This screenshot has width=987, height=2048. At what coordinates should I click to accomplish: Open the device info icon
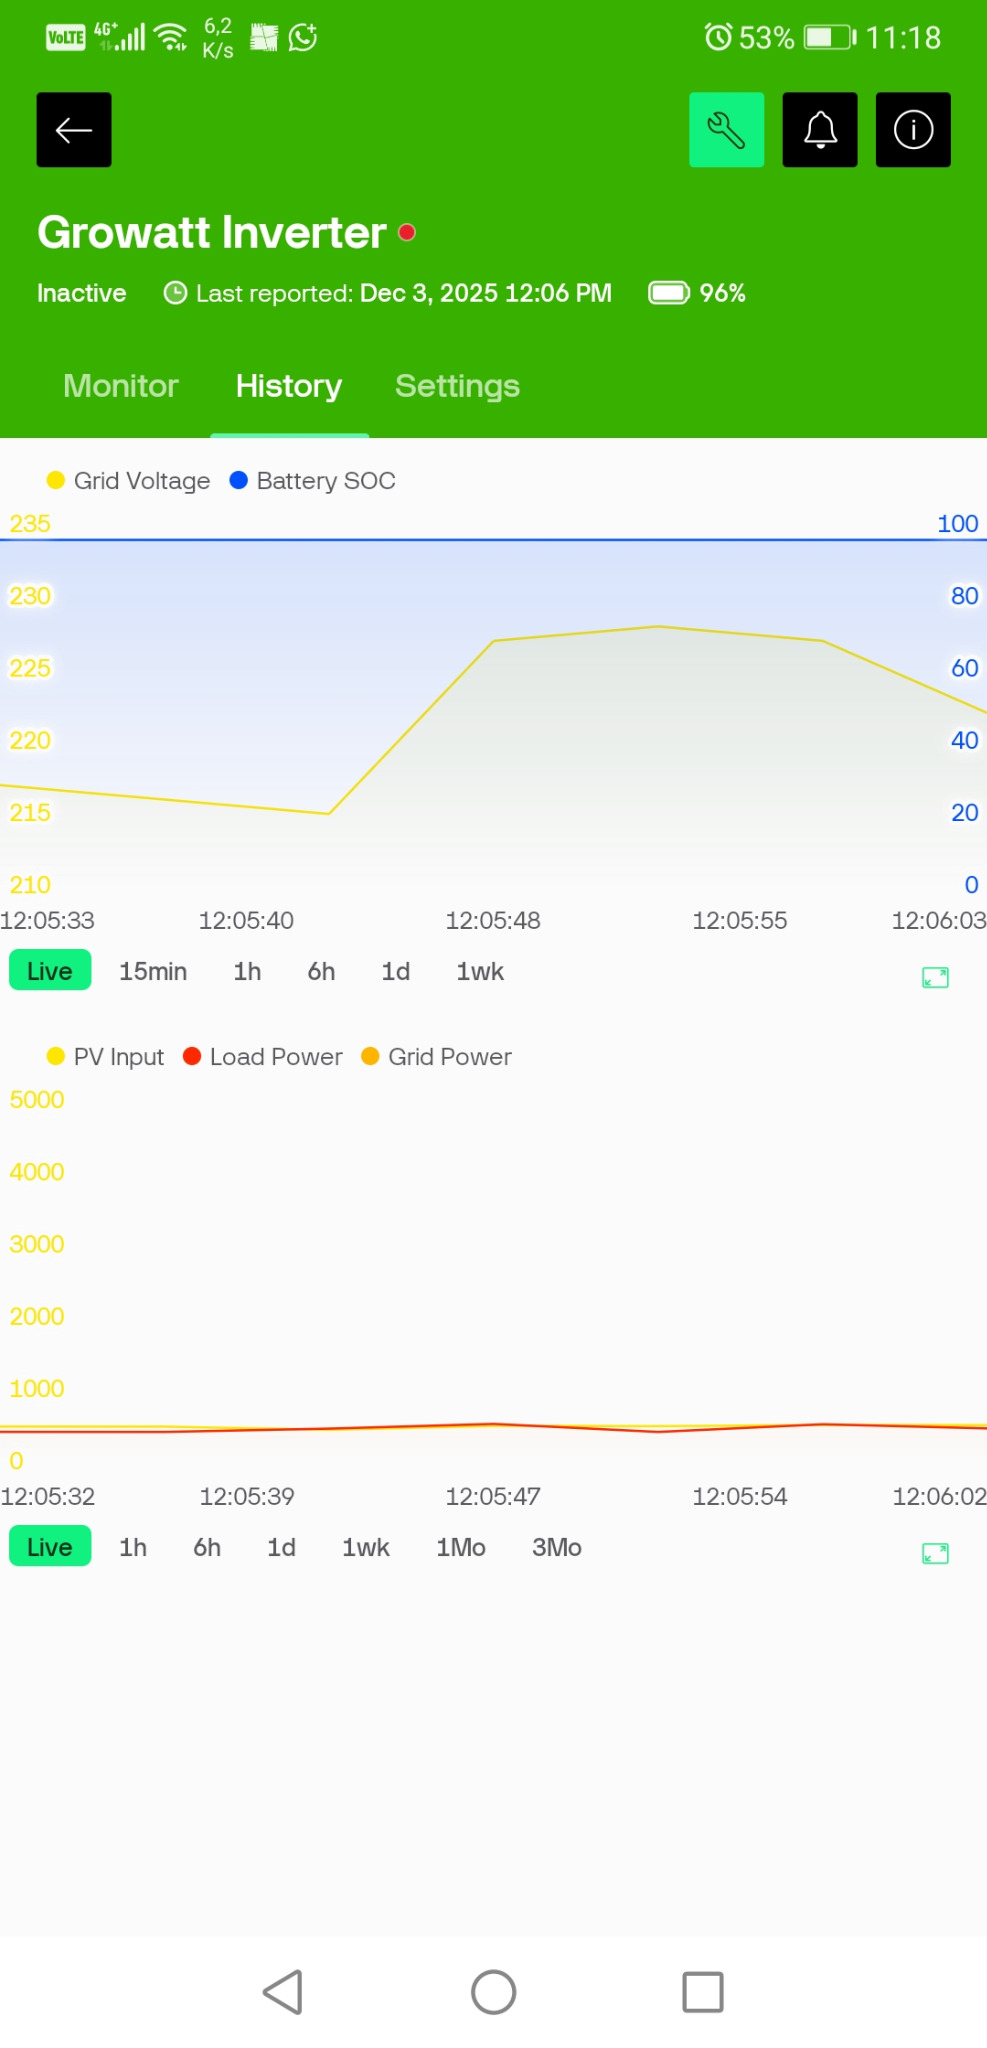click(x=913, y=130)
